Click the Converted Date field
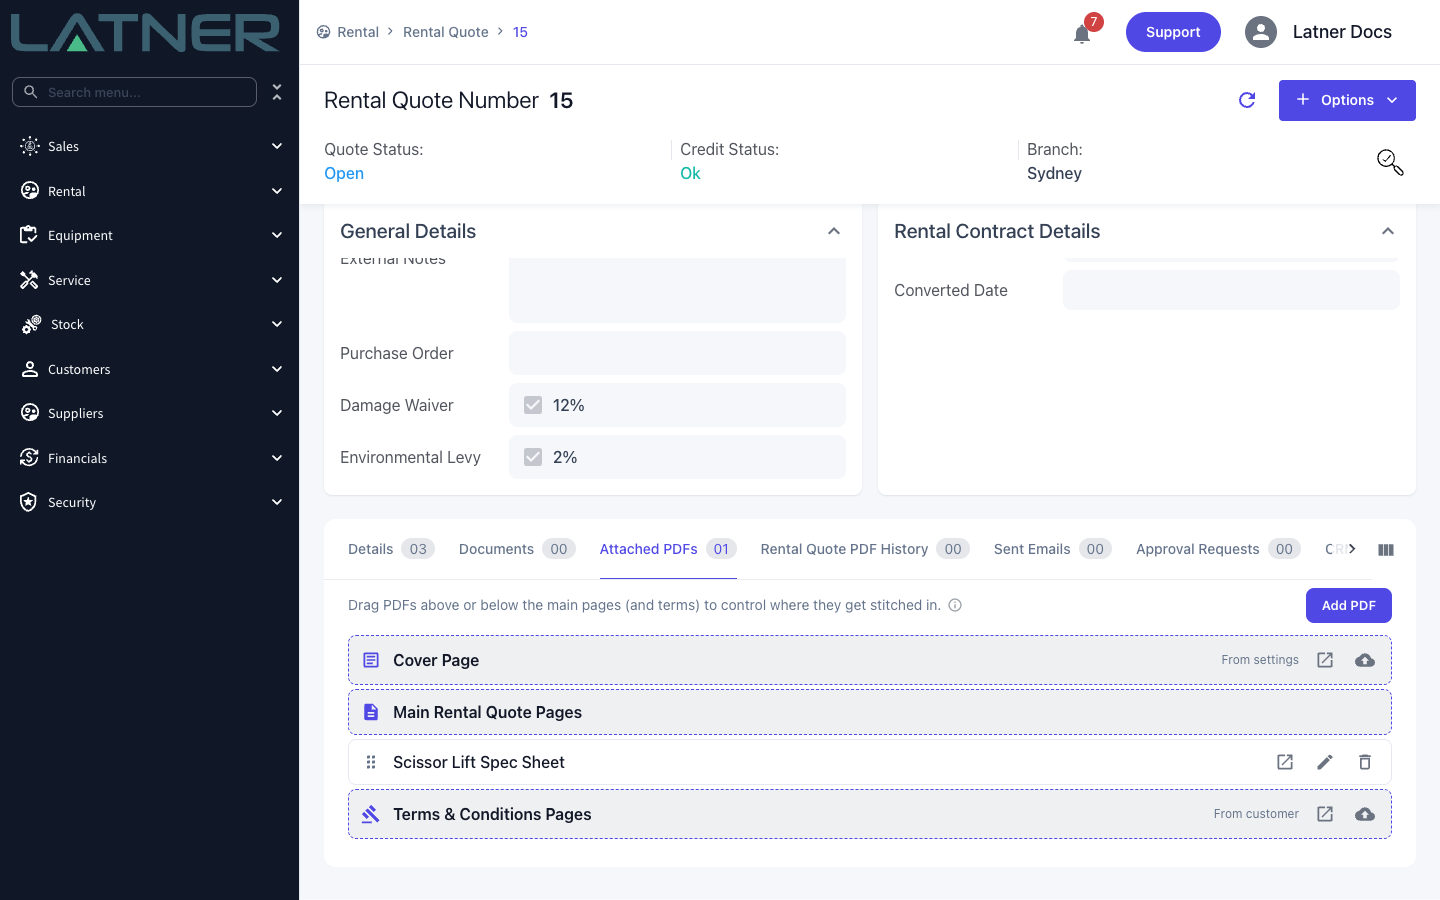The height and width of the screenshot is (900, 1440). point(1231,290)
